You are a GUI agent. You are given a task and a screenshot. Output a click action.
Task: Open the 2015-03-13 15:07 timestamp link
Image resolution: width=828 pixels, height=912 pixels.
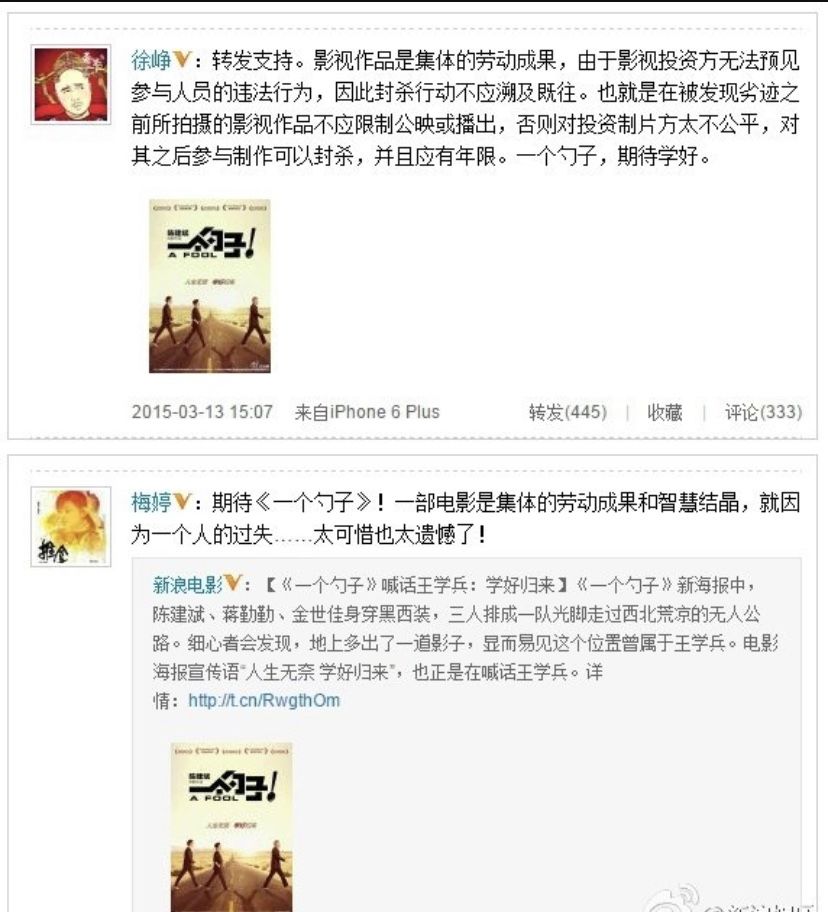click(202, 412)
